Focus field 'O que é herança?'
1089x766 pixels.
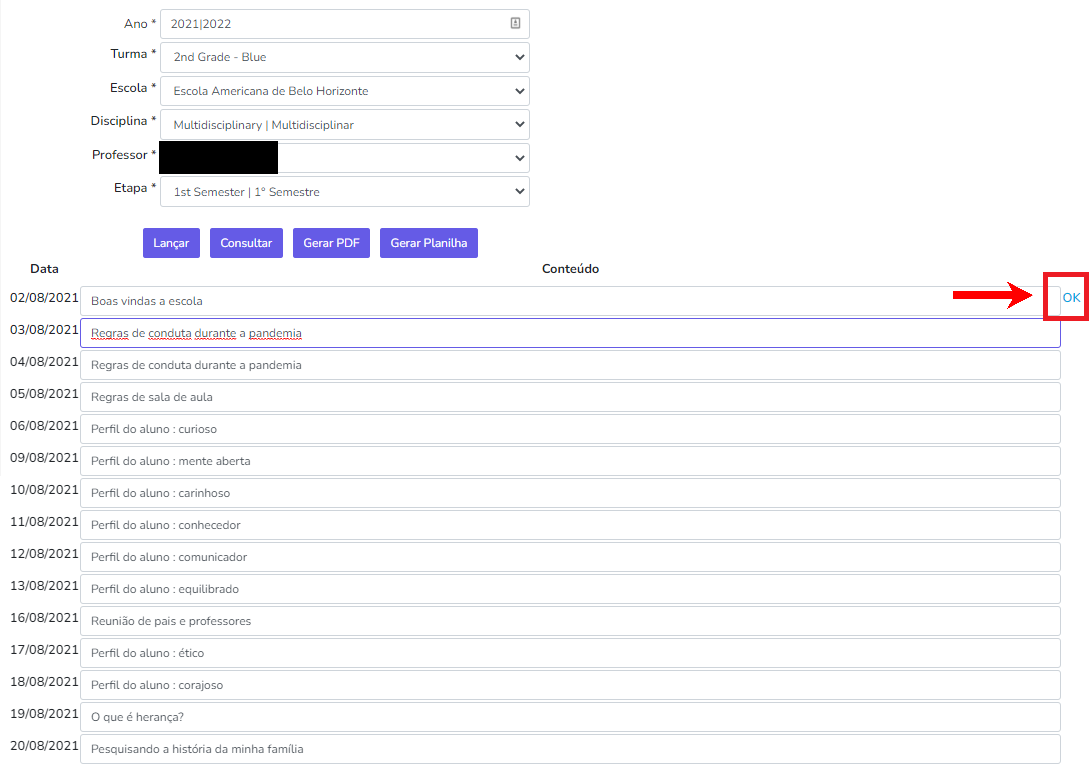click(570, 716)
